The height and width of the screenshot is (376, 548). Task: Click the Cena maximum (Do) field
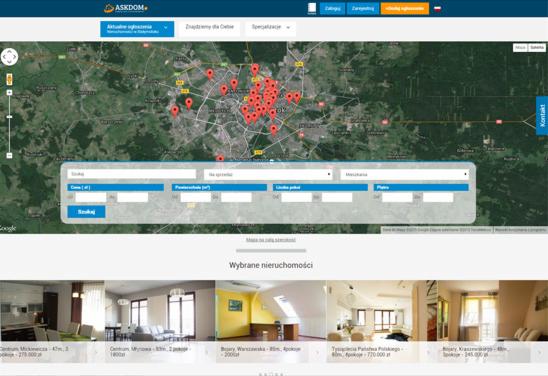(x=132, y=197)
